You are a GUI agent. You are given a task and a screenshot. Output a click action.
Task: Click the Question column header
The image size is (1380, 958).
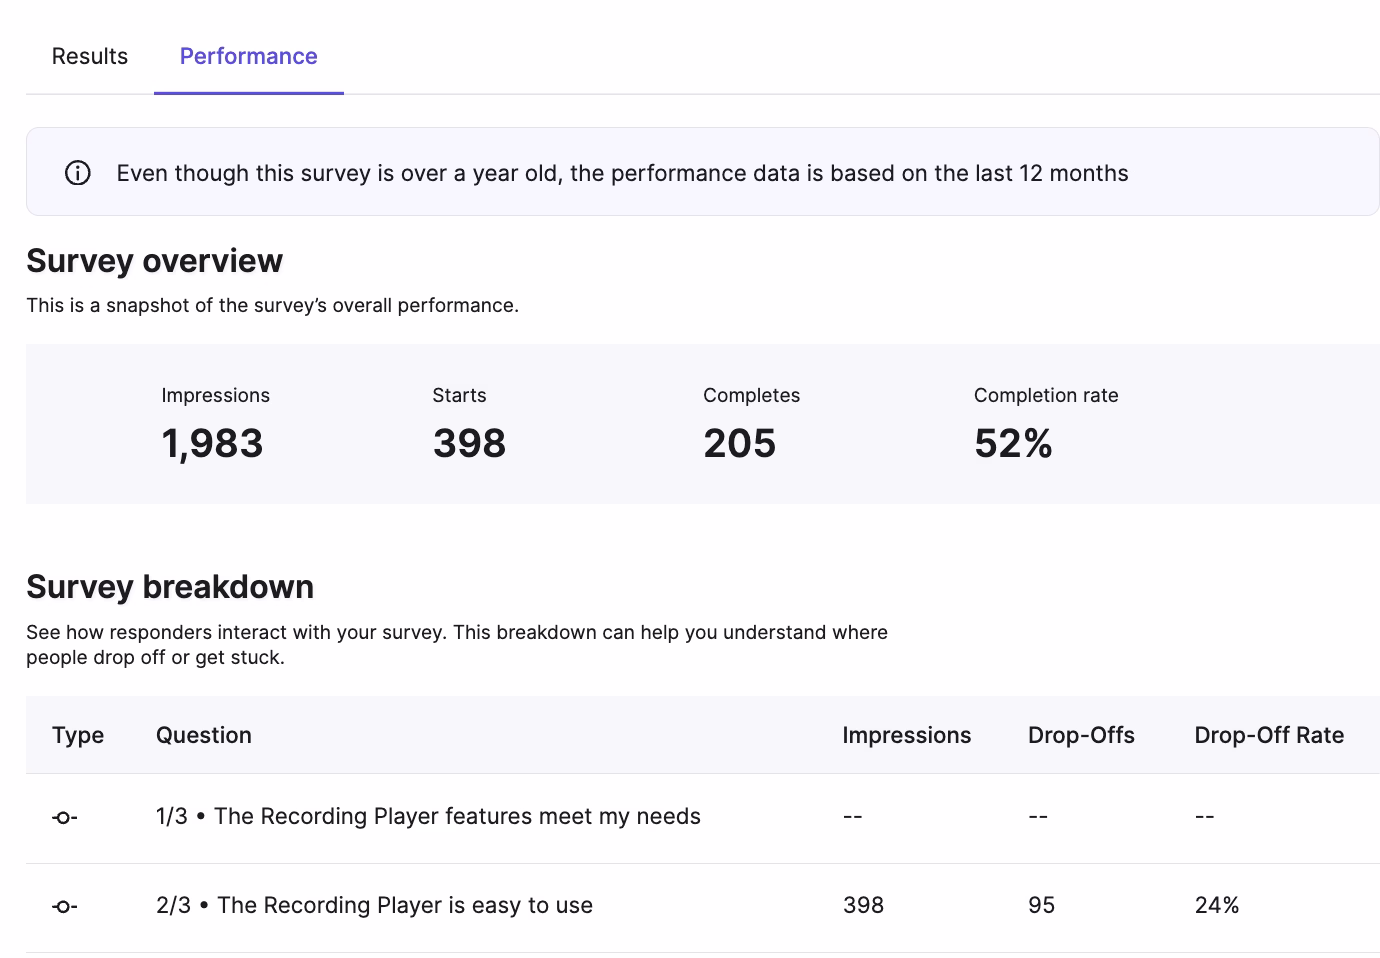pos(204,735)
